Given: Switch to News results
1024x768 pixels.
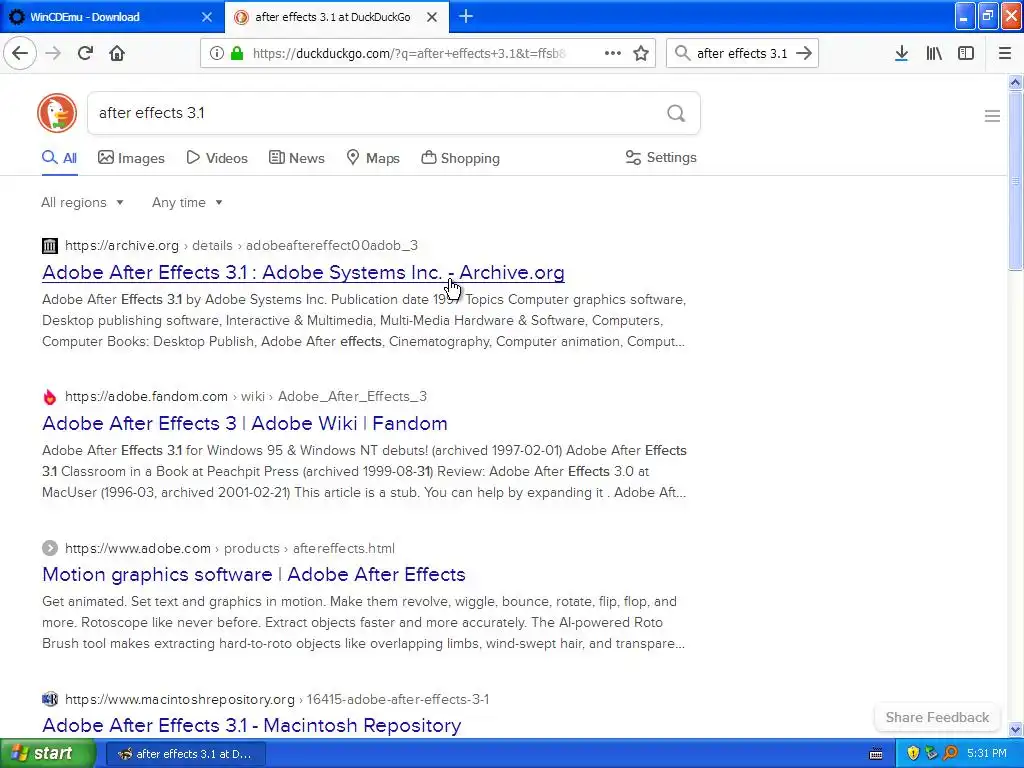Looking at the screenshot, I should 296,158.
